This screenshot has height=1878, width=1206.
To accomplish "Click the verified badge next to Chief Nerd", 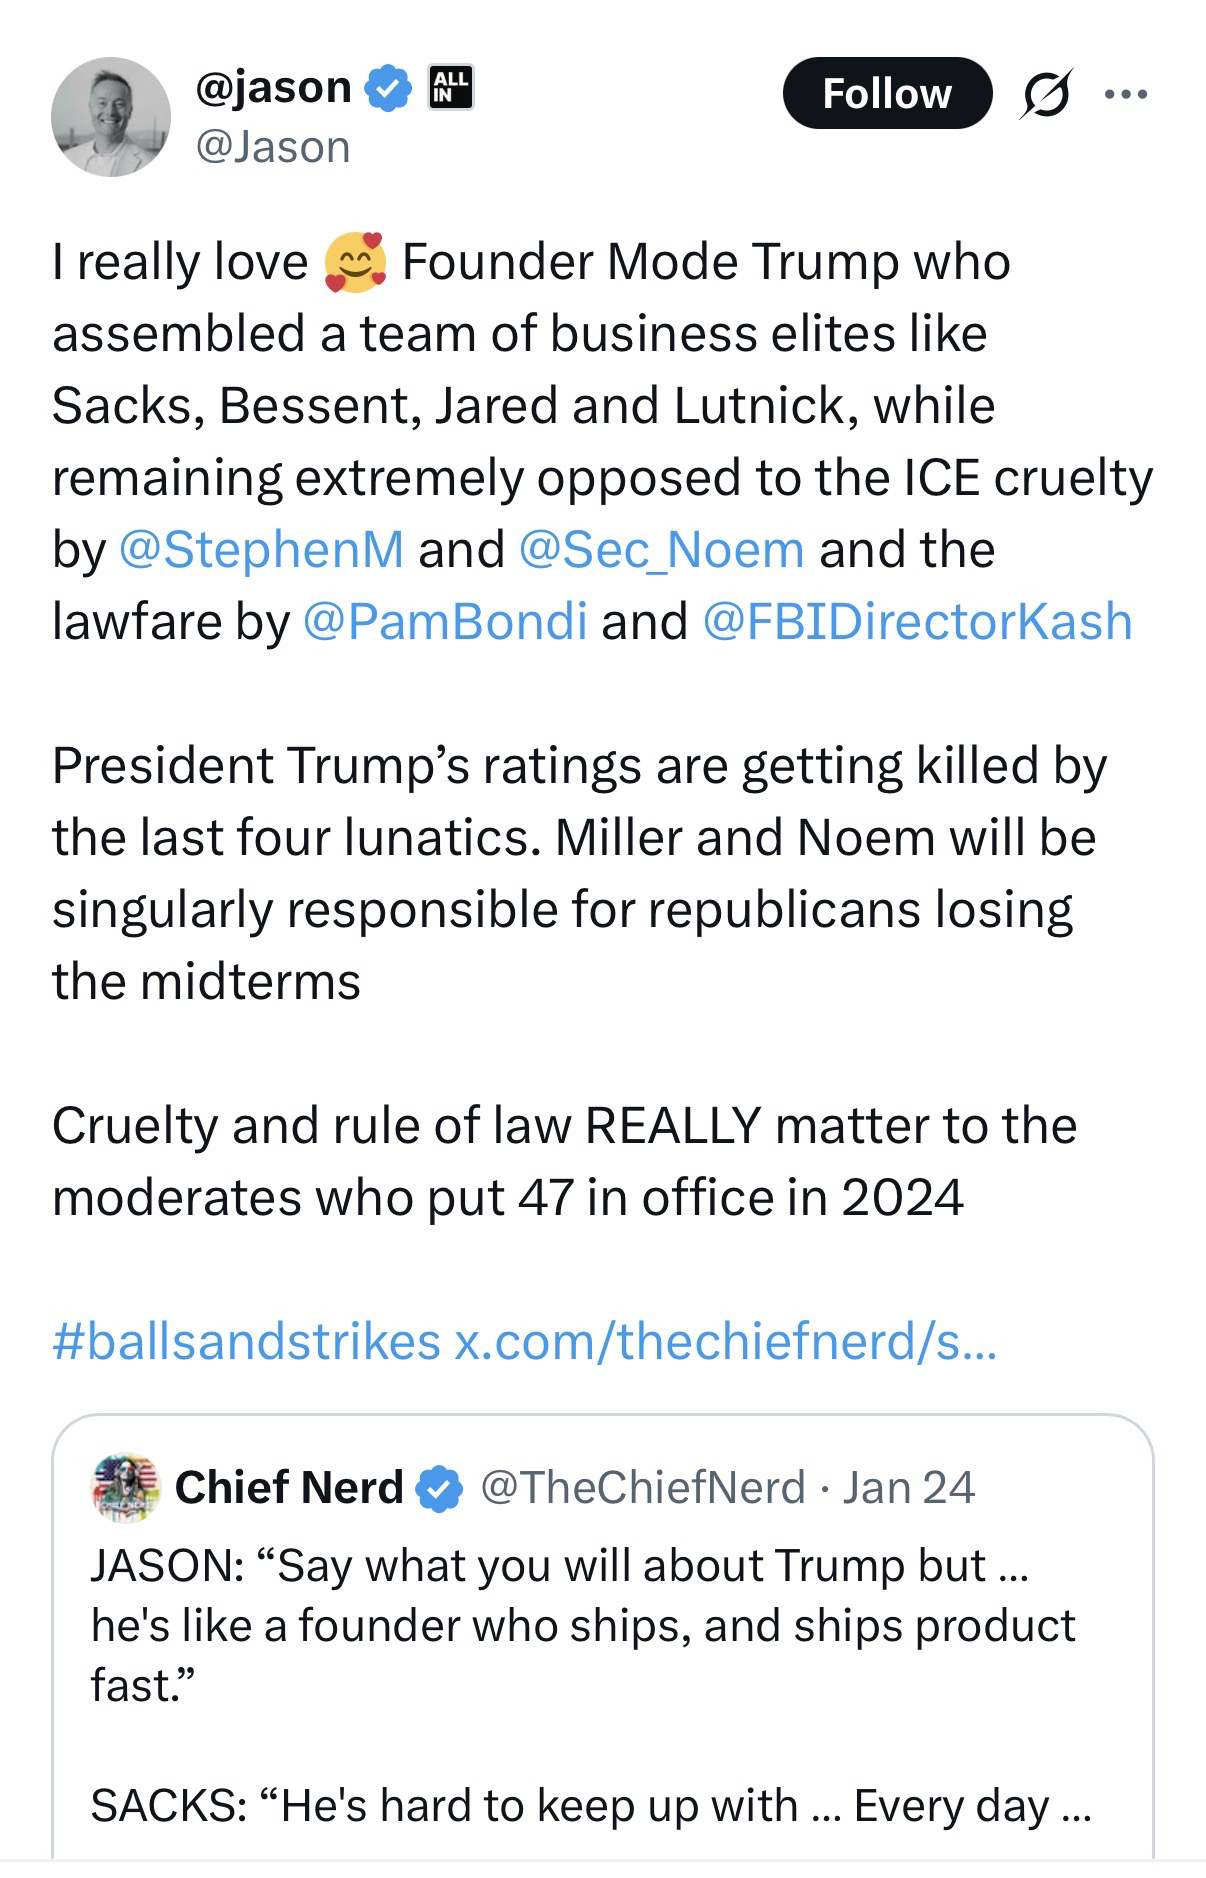I will point(439,1488).
